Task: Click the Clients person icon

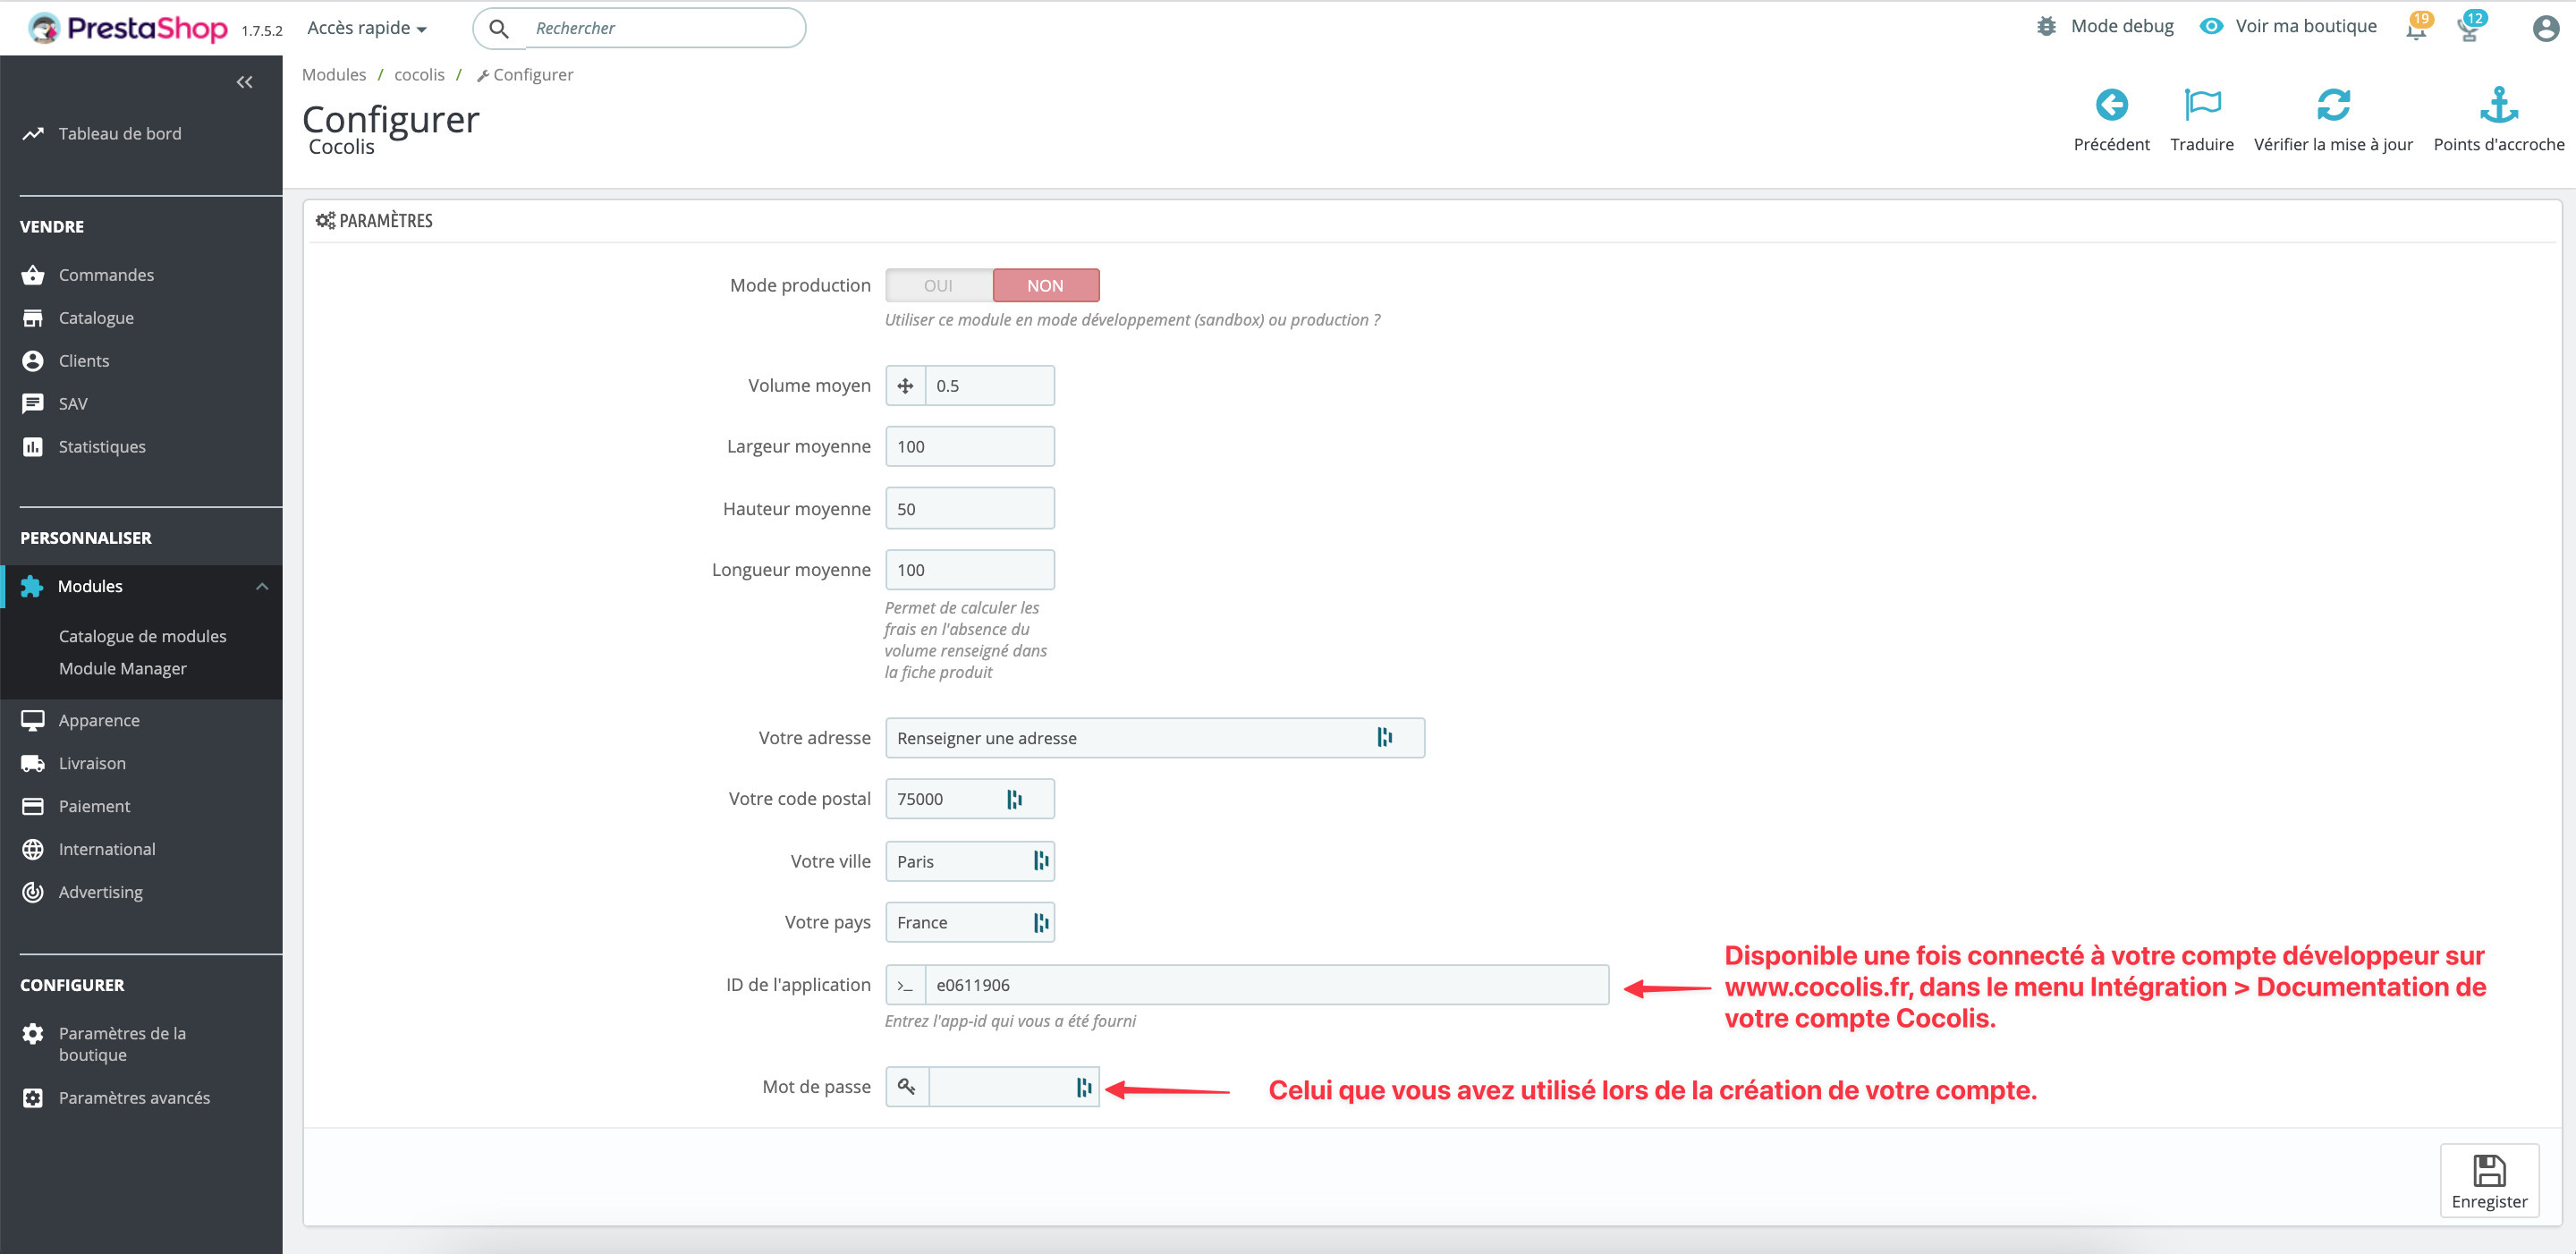Action: coord(33,361)
